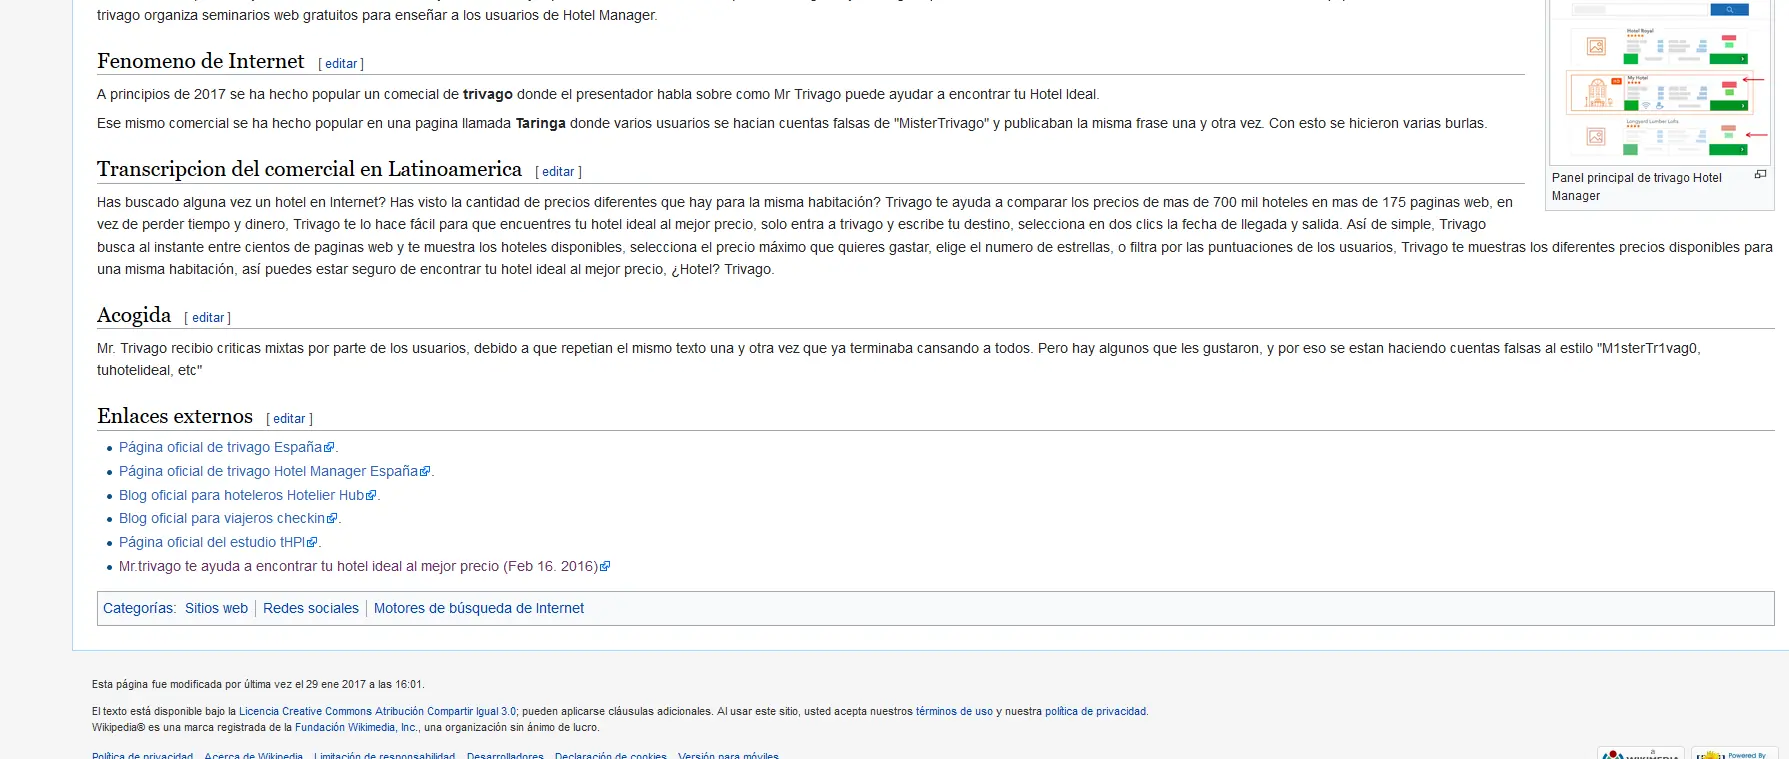Select the Transcripcion del comercial en Latinoamerica heading
This screenshot has width=1789, height=759.
tap(310, 169)
